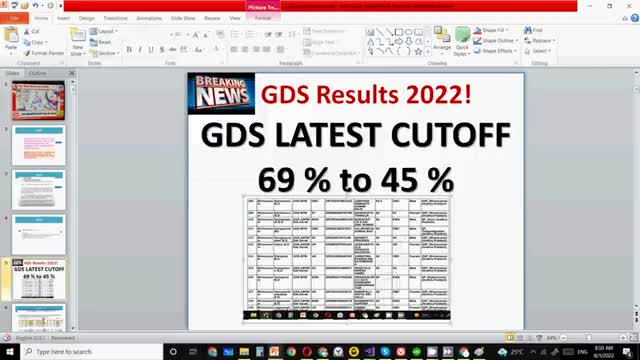This screenshot has height=360, width=640.
Task: Open the Picture Tools Format tab
Action: [263, 18]
